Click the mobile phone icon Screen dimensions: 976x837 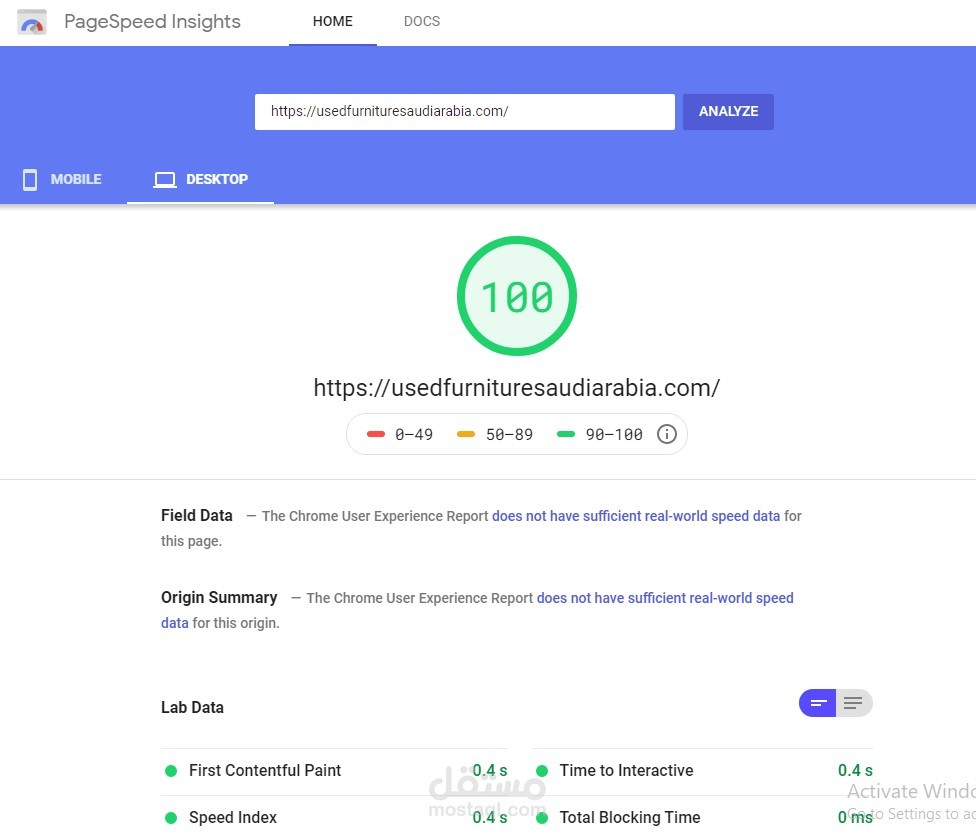pos(30,179)
